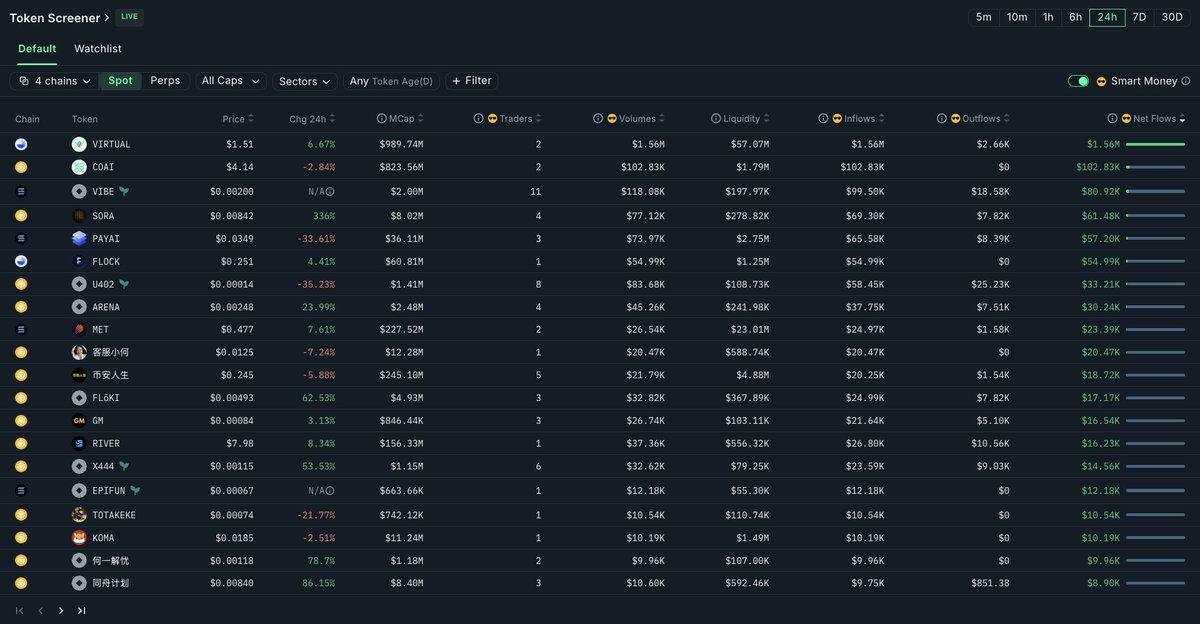Click the info icon beside MCap header
This screenshot has width=1200, height=624.
click(382, 119)
